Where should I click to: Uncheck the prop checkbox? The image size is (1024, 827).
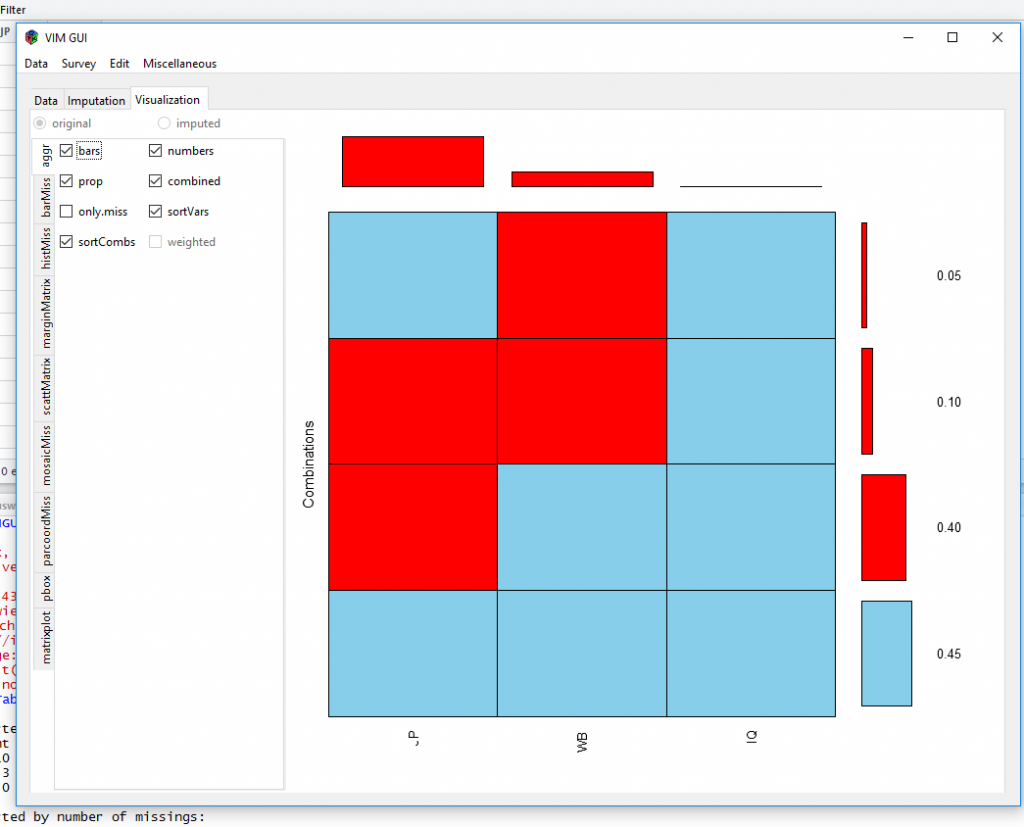[66, 181]
